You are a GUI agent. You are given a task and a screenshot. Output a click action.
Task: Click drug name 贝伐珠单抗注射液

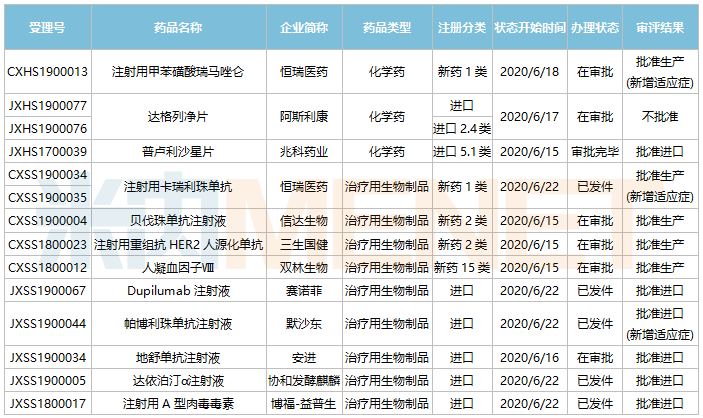point(178,221)
